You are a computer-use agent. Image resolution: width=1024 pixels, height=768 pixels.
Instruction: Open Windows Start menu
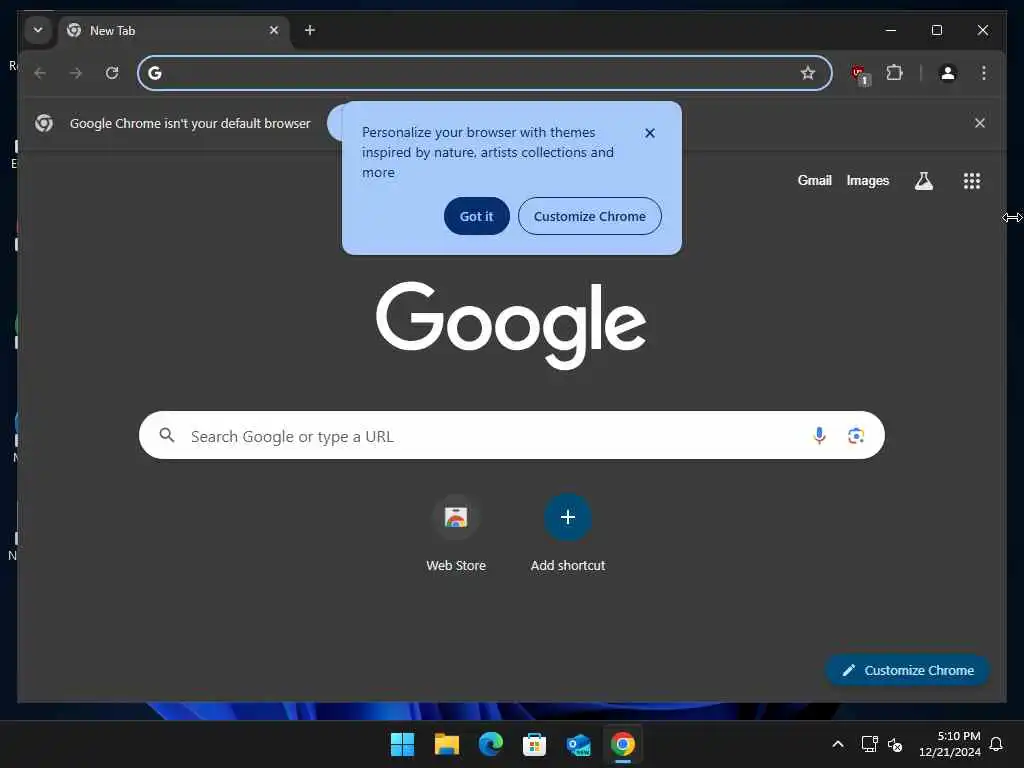click(x=402, y=744)
